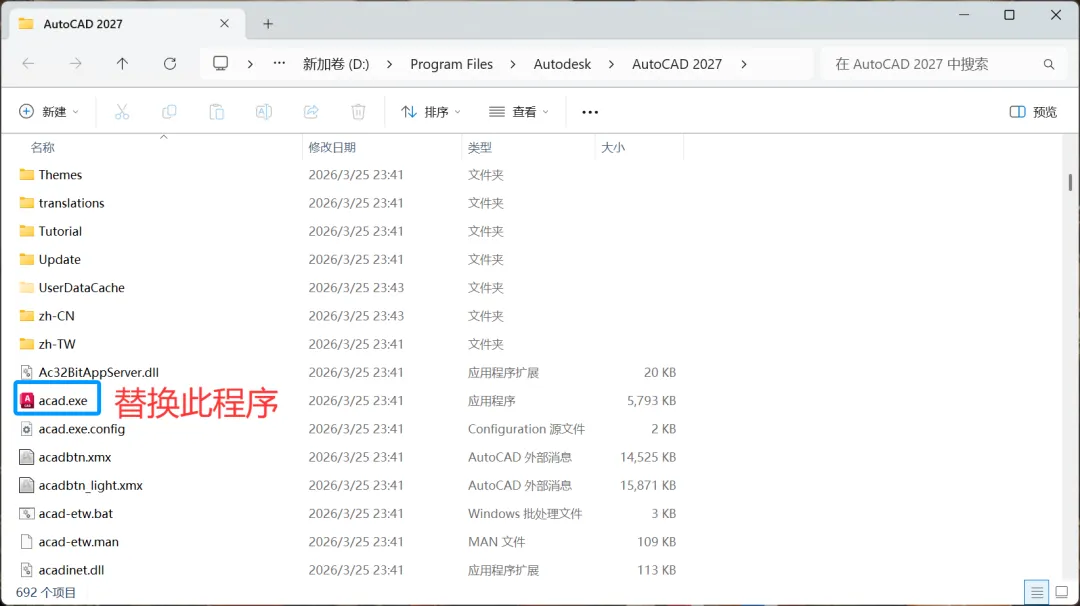The image size is (1080, 606).
Task: Open the See more toolbar options
Action: [590, 112]
